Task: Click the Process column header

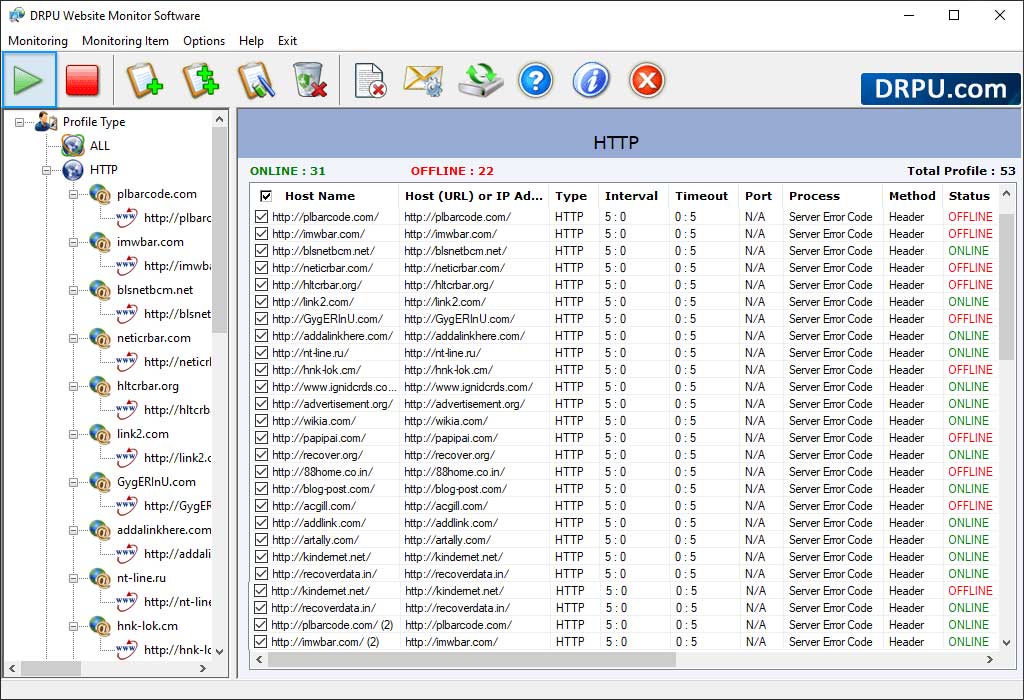Action: [814, 196]
